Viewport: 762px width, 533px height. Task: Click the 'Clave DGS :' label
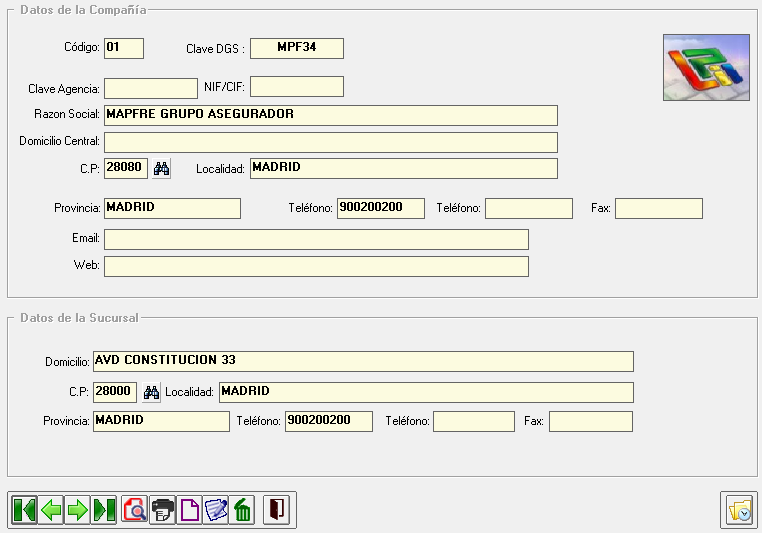pyautogui.click(x=215, y=49)
